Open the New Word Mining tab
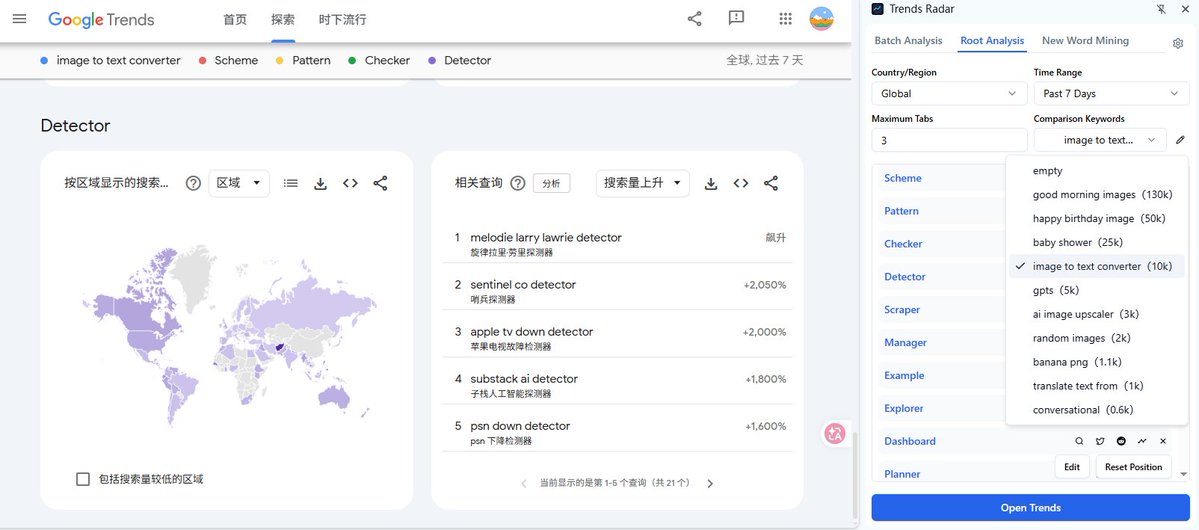 [1085, 41]
